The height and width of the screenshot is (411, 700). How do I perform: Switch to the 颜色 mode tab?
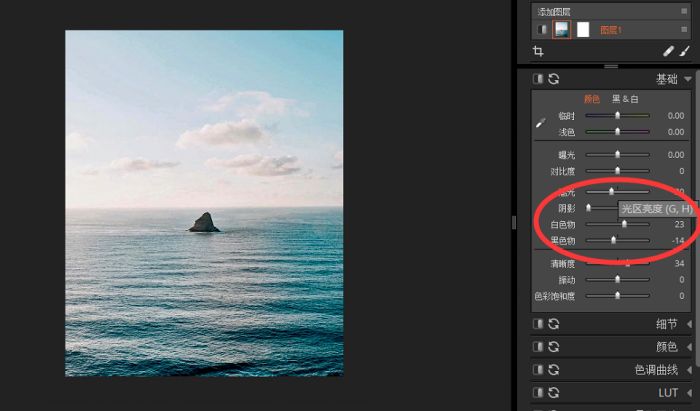click(x=591, y=99)
